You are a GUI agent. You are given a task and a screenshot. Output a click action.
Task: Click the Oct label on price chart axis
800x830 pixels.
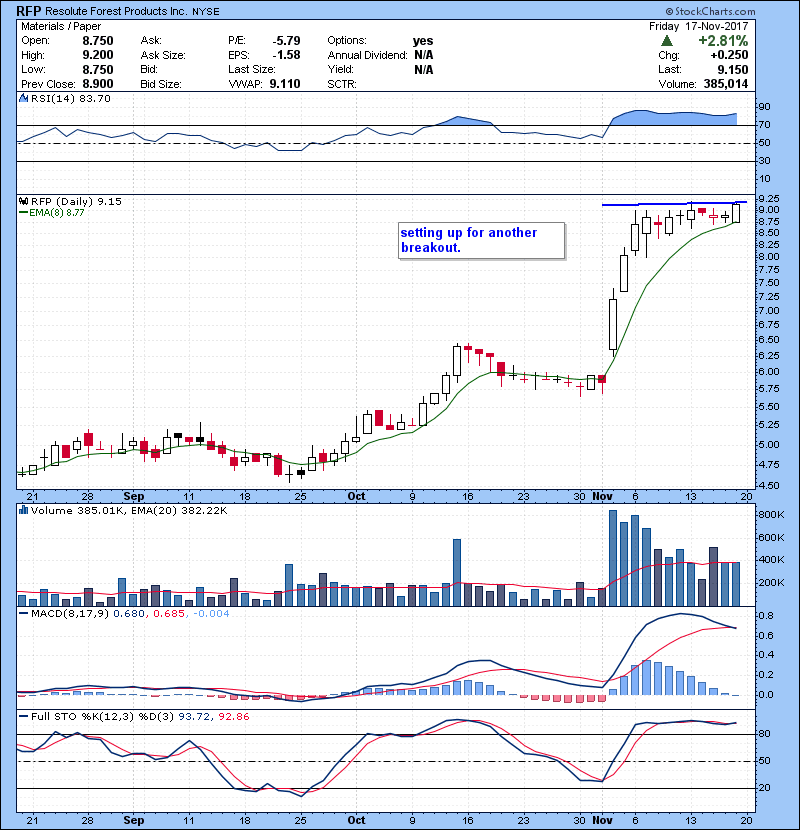pyautogui.click(x=356, y=496)
